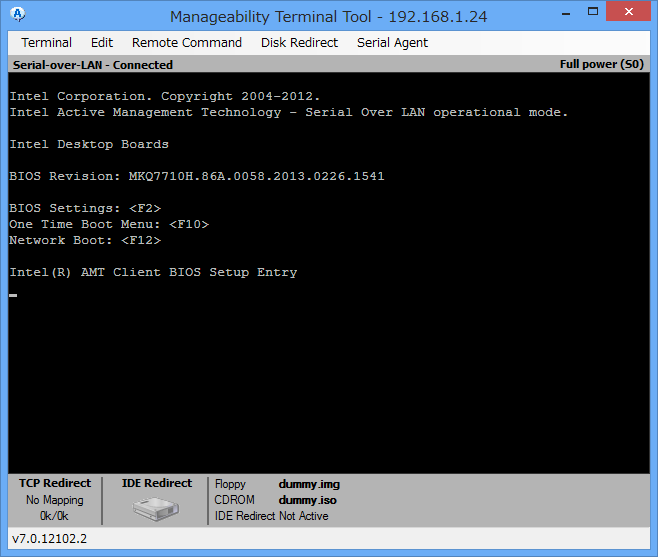Click the One Time Boot Menu <F10> line
This screenshot has width=658, height=557.
(109, 224)
